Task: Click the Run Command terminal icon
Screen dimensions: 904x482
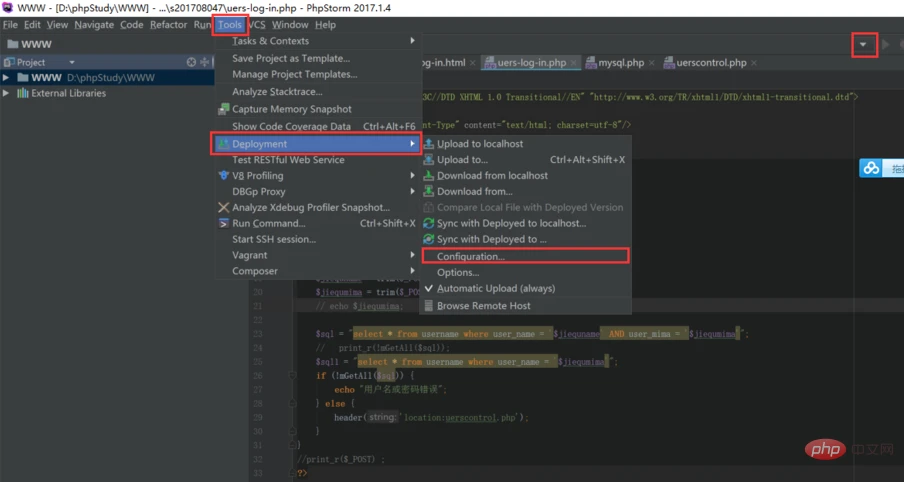Action: 224,223
